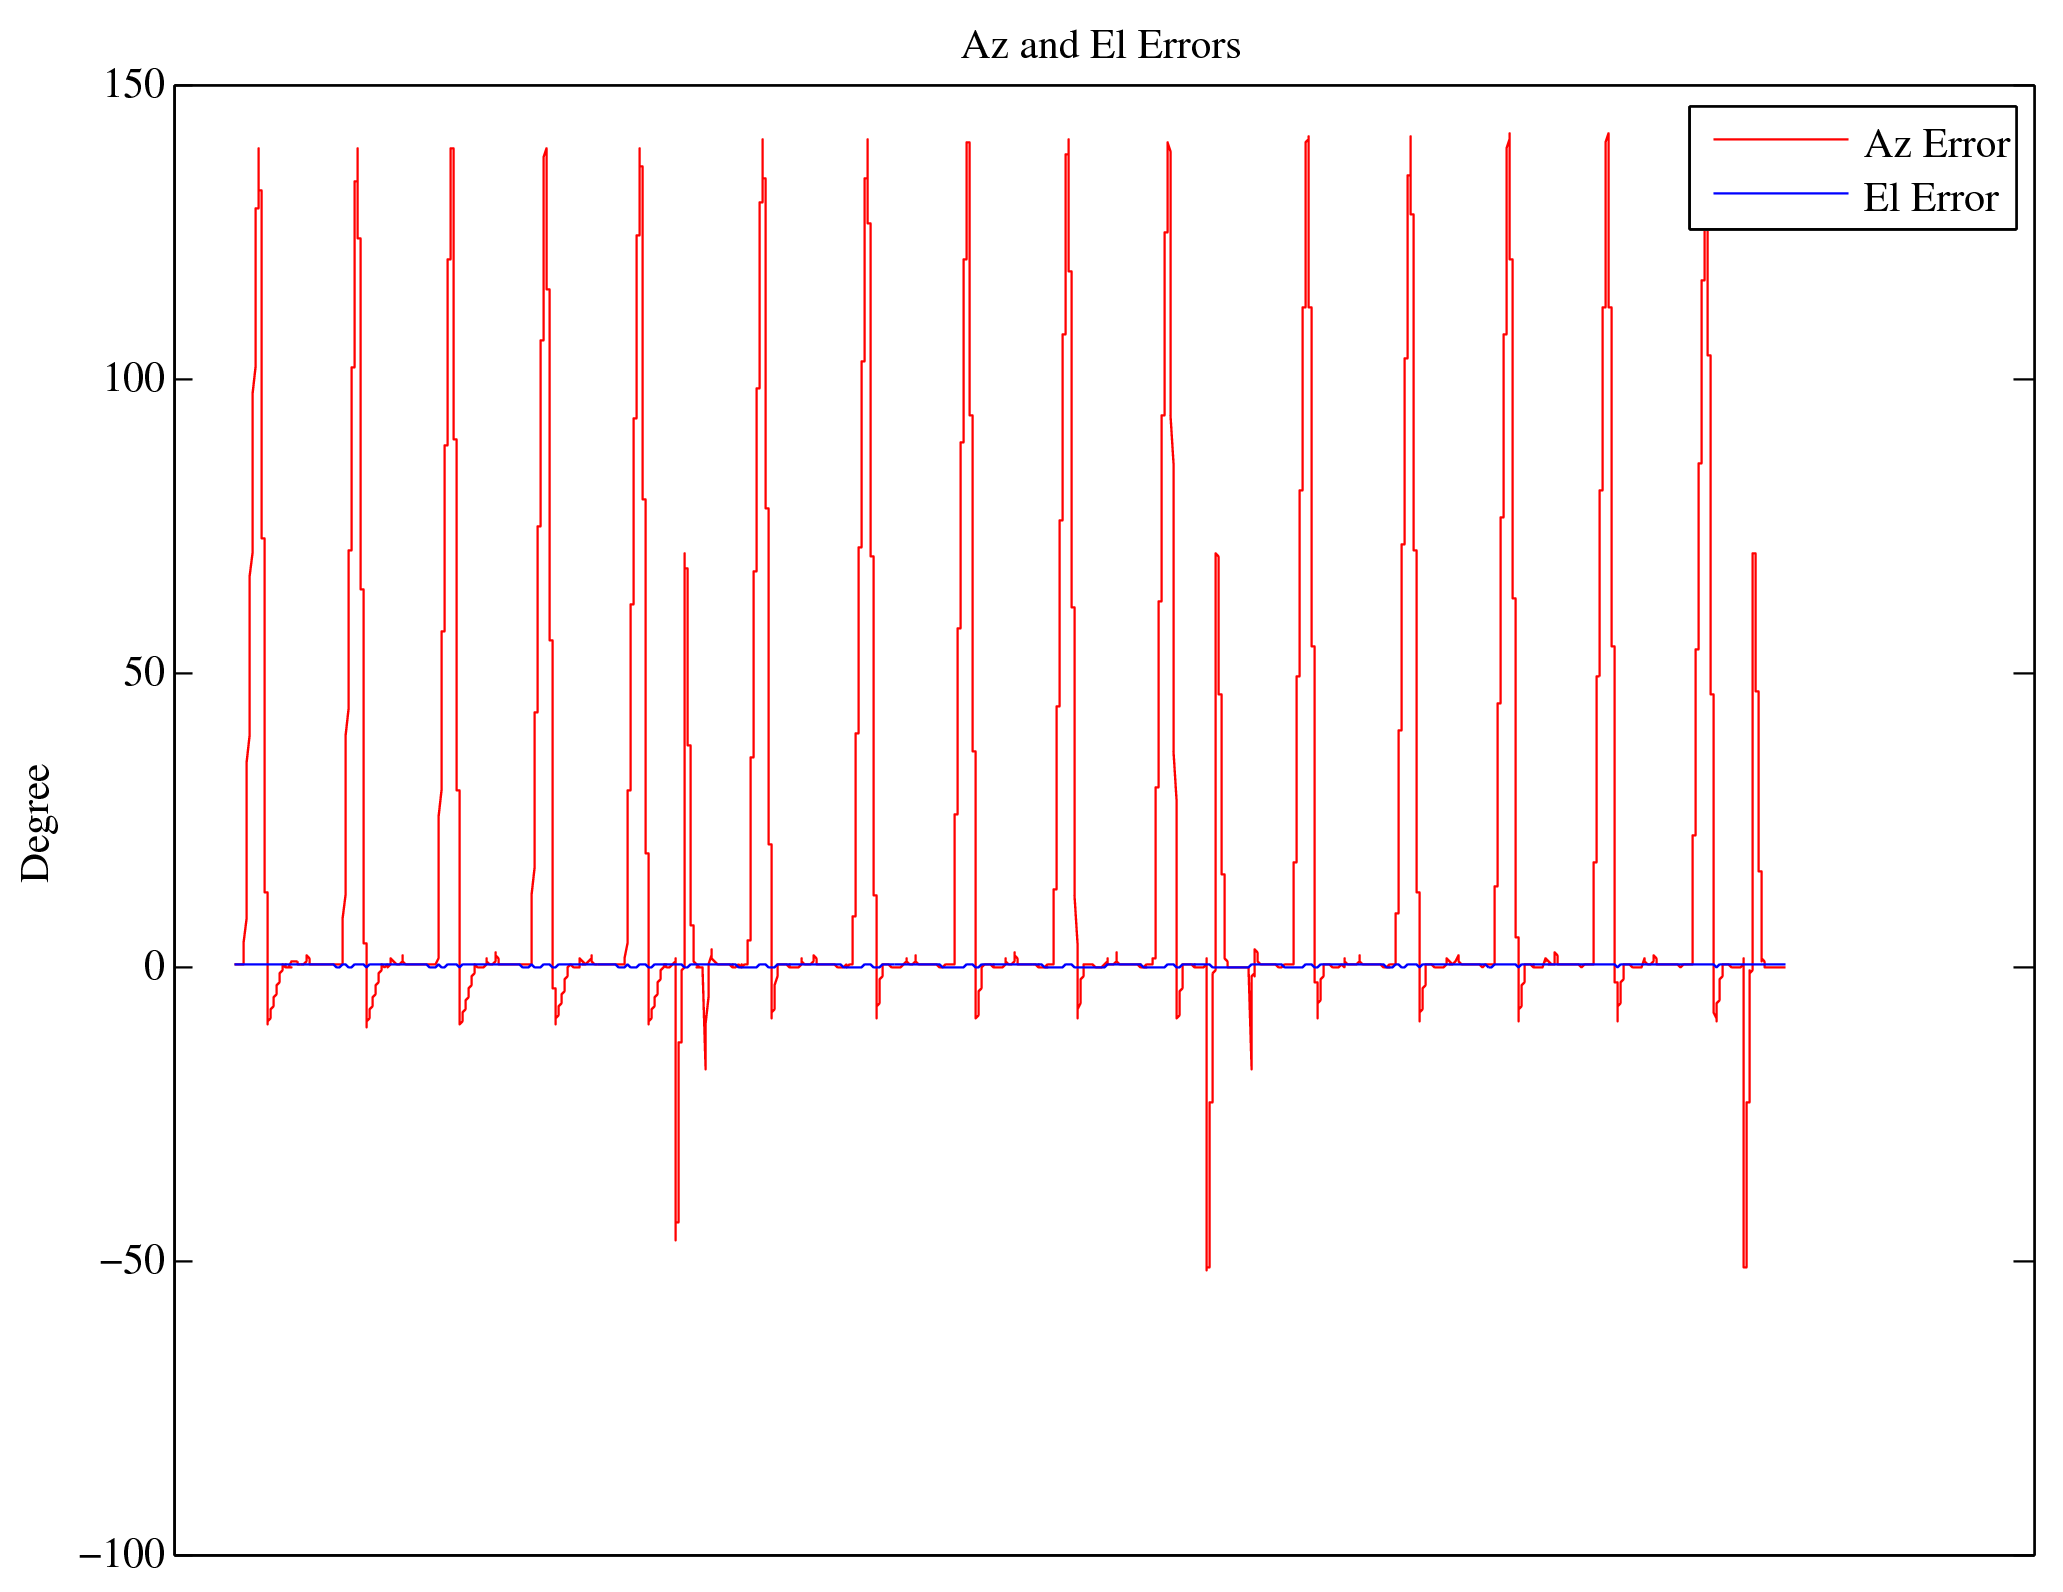
Task: Select the 'Az Error' legend label
Action: (1937, 145)
